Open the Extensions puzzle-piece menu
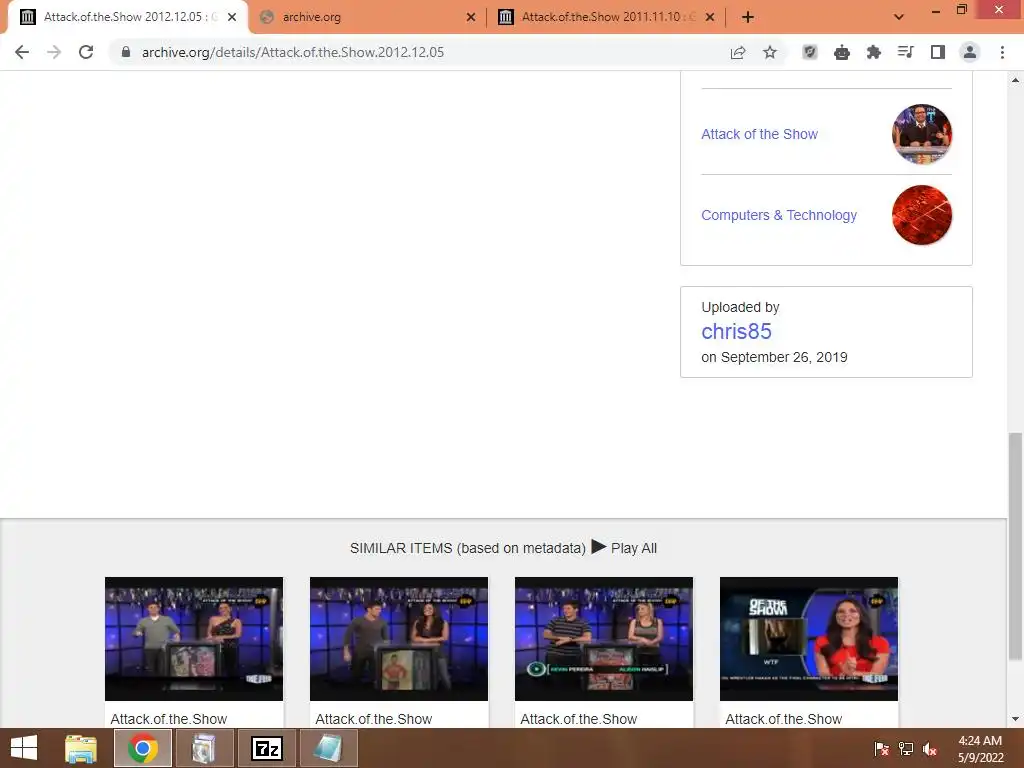The image size is (1024, 768). (x=874, y=52)
